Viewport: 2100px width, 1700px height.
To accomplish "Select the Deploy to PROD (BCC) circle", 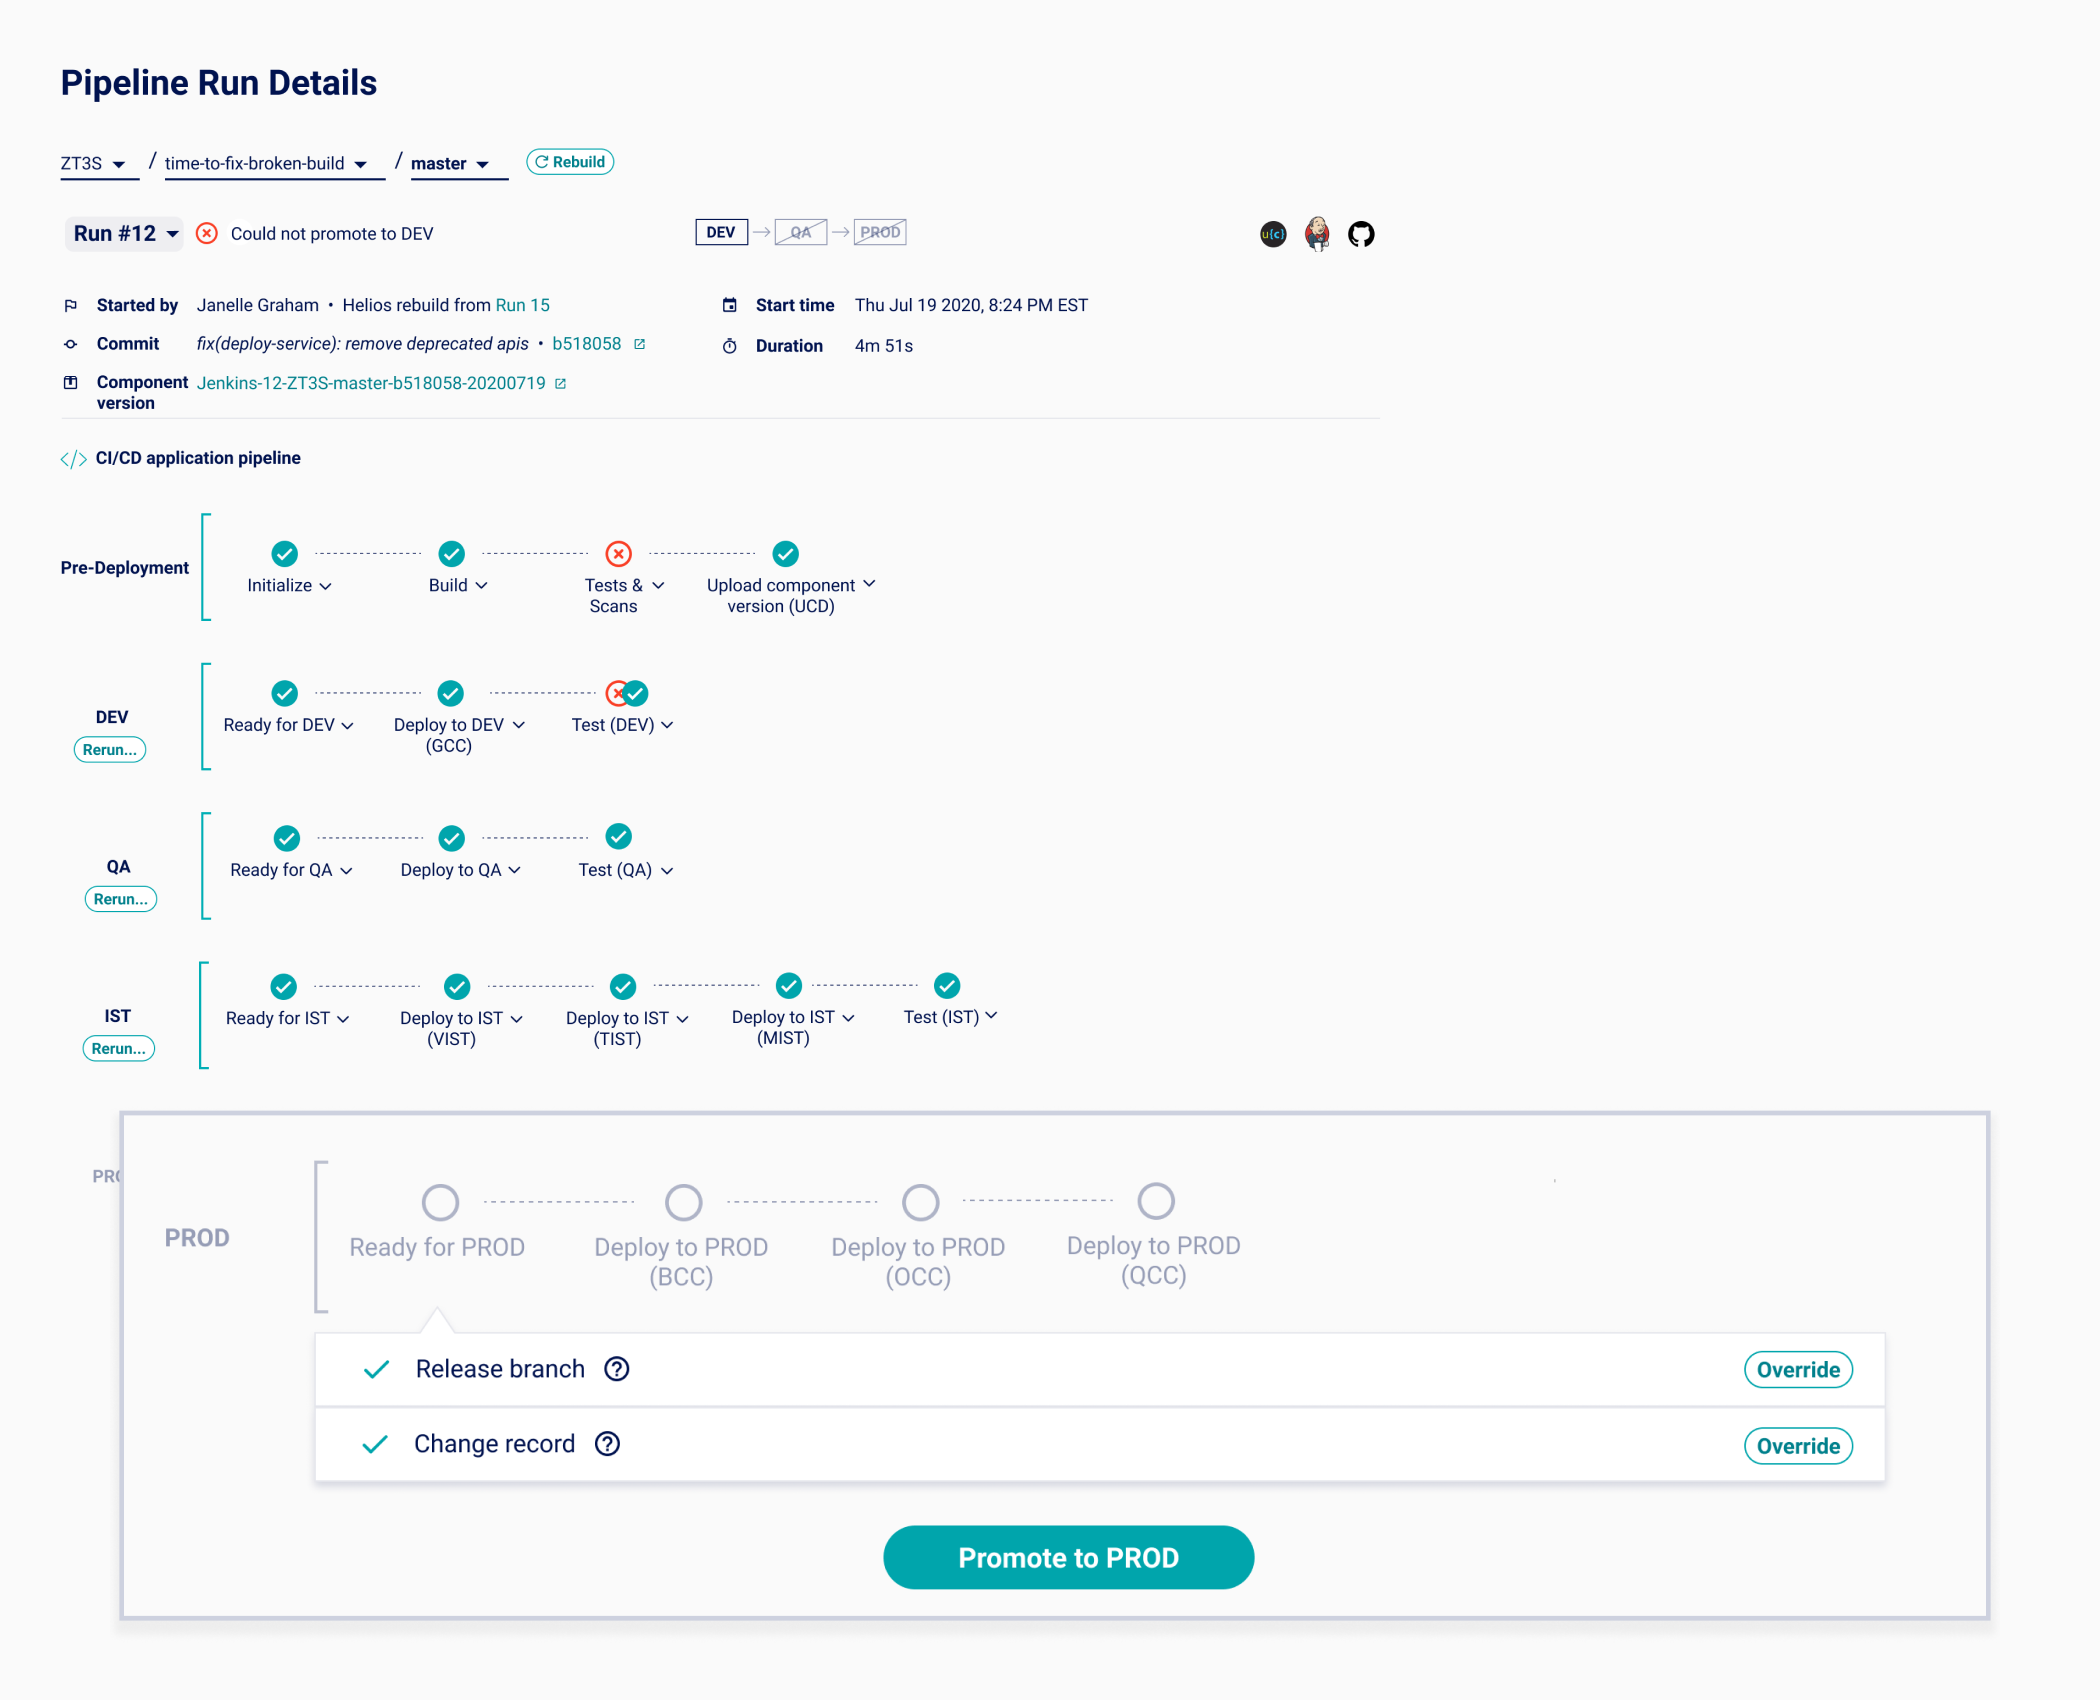I will 683,1202.
